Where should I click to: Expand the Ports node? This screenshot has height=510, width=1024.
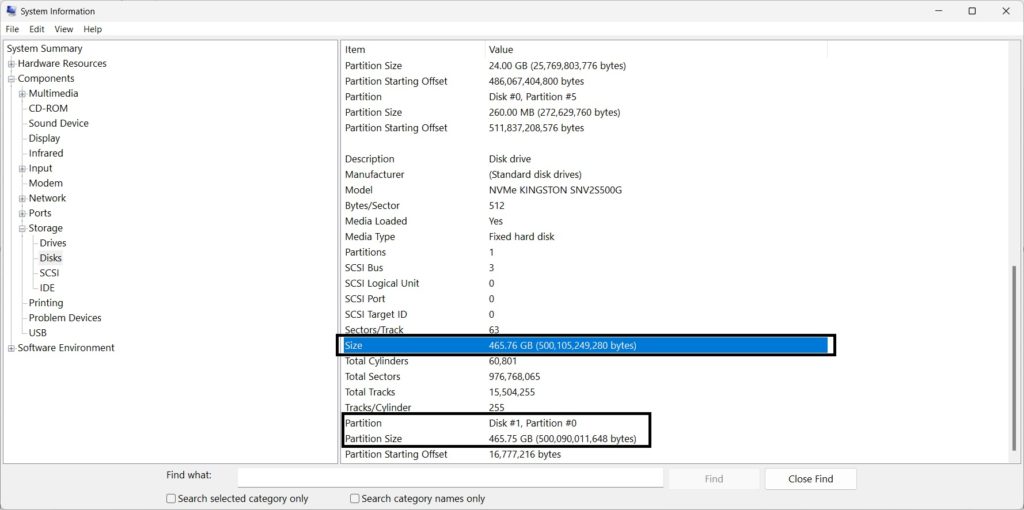click(x=22, y=214)
